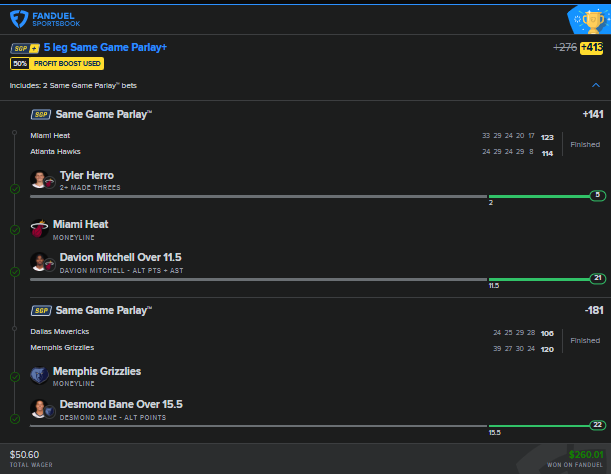Screen dimensions: 611x474
Task: Click the +141 parlay odds
Action: coord(593,115)
